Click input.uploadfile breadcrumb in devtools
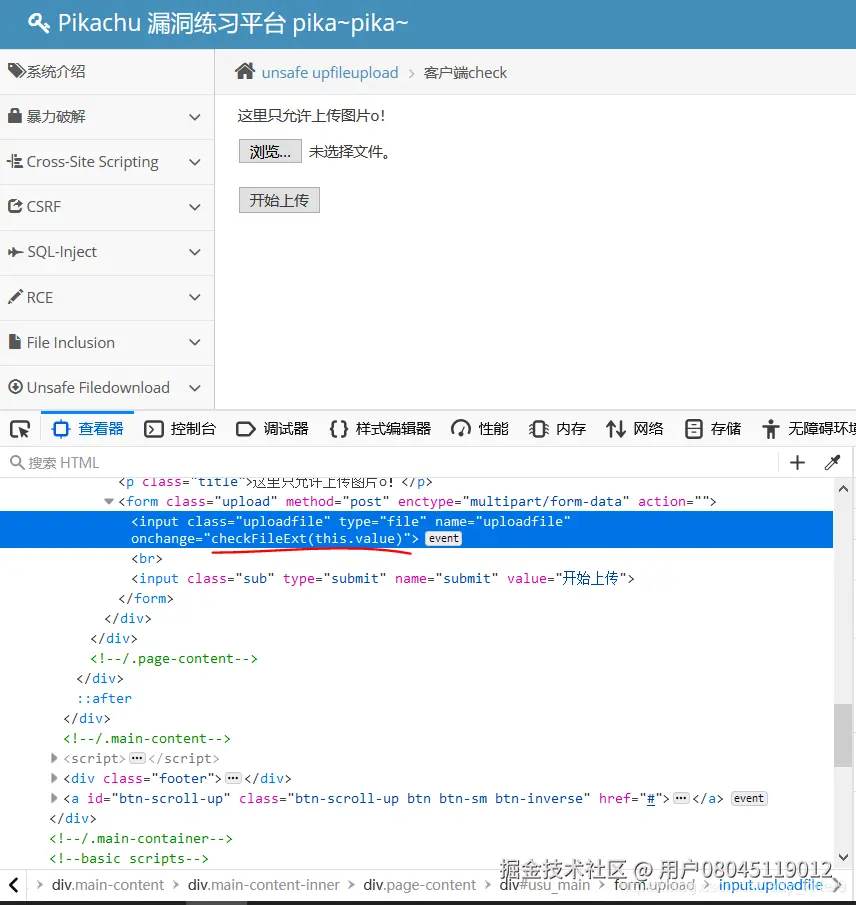Screen dimensions: 856x905 coord(771,885)
